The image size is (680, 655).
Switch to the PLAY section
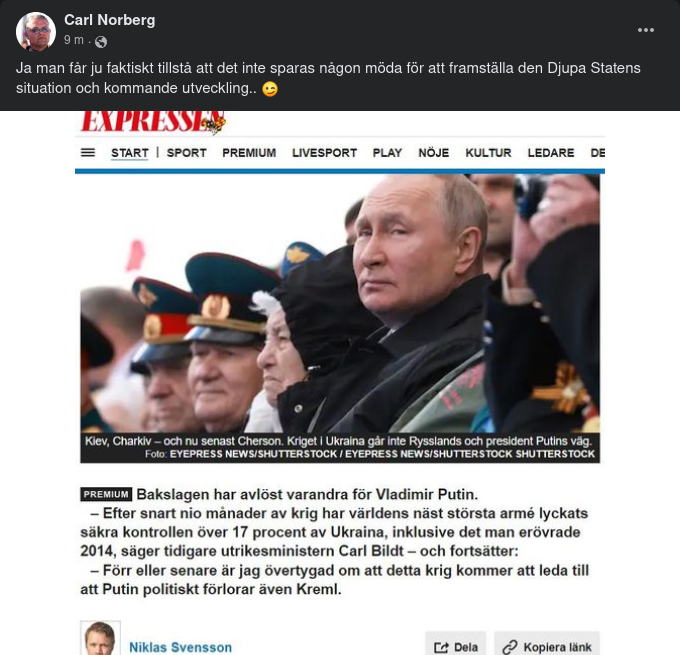pyautogui.click(x=387, y=153)
